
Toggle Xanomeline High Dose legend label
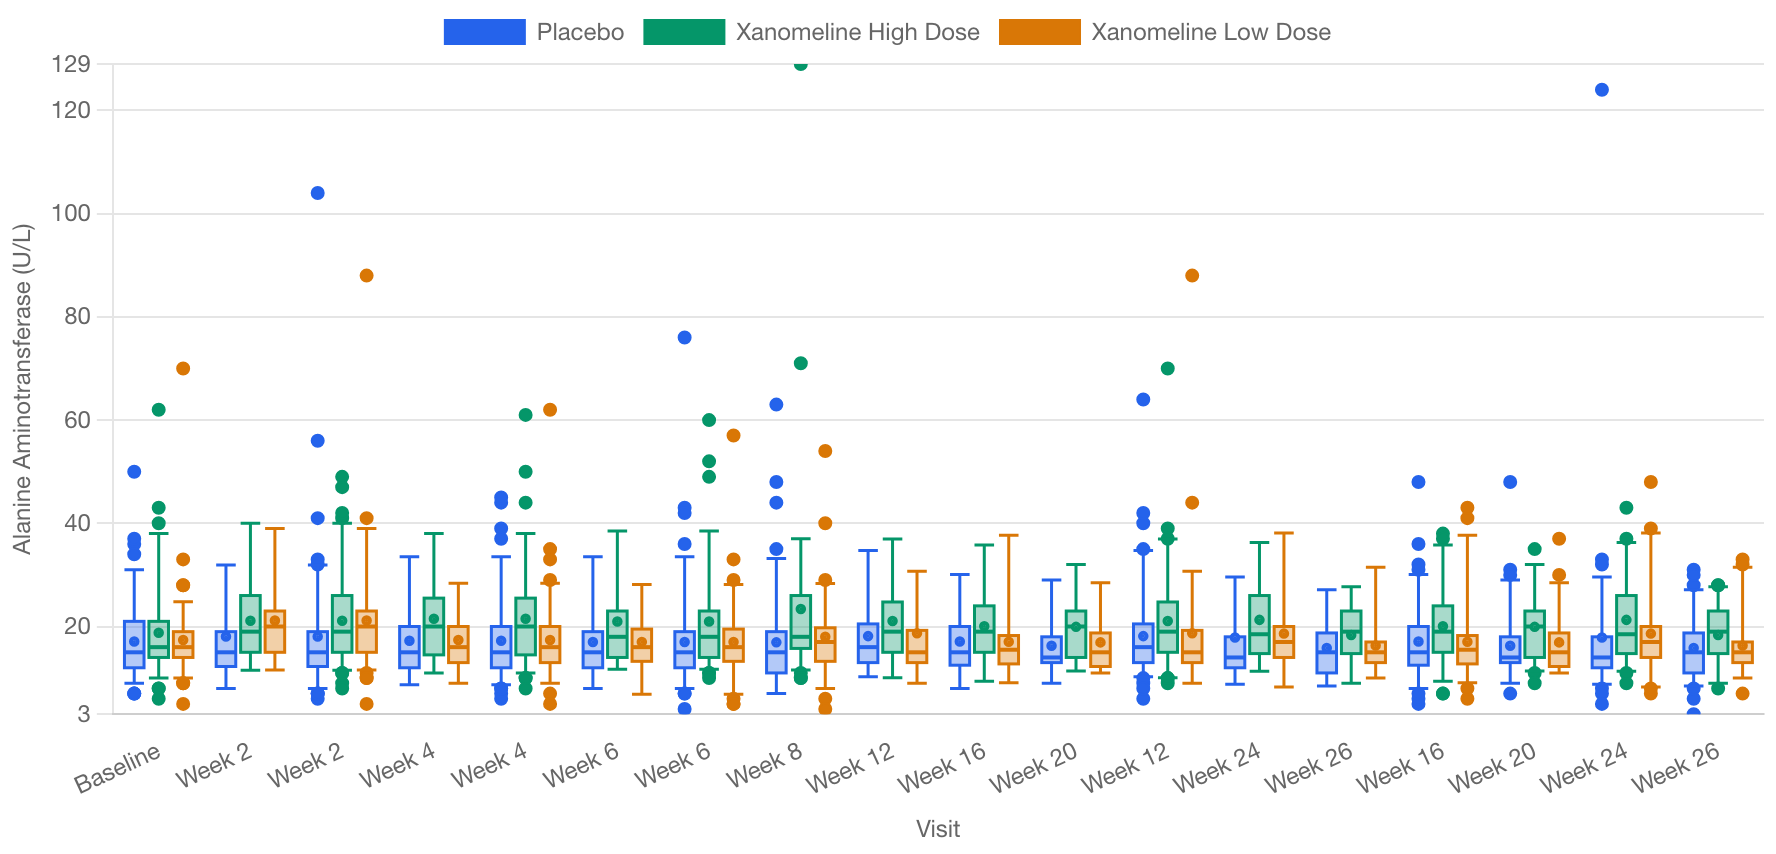(x=857, y=32)
